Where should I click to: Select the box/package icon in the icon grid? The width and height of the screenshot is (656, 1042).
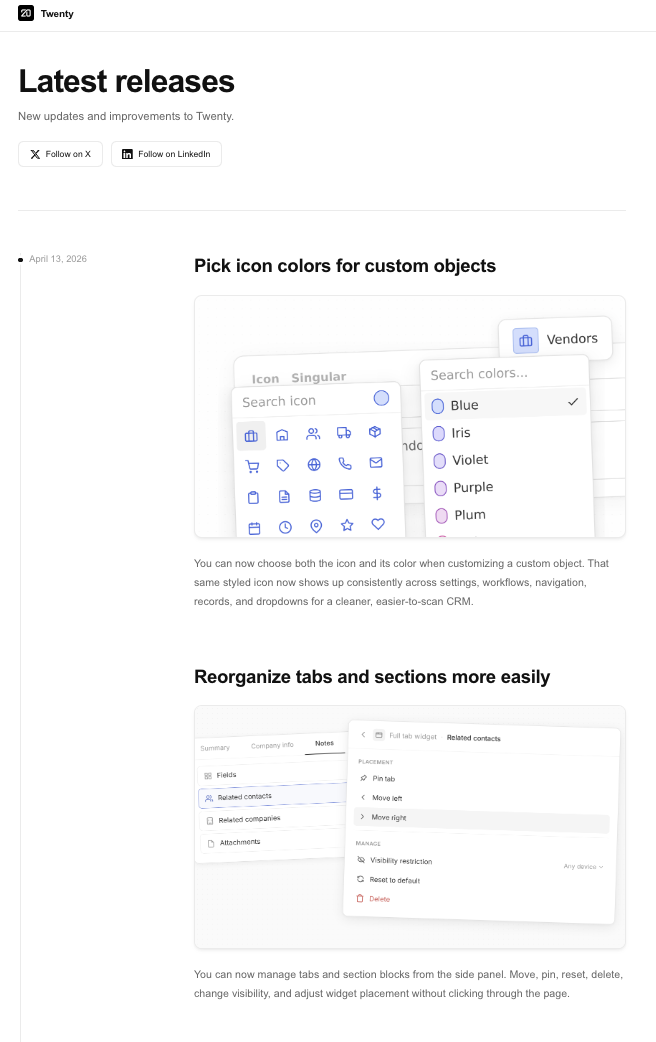375,432
